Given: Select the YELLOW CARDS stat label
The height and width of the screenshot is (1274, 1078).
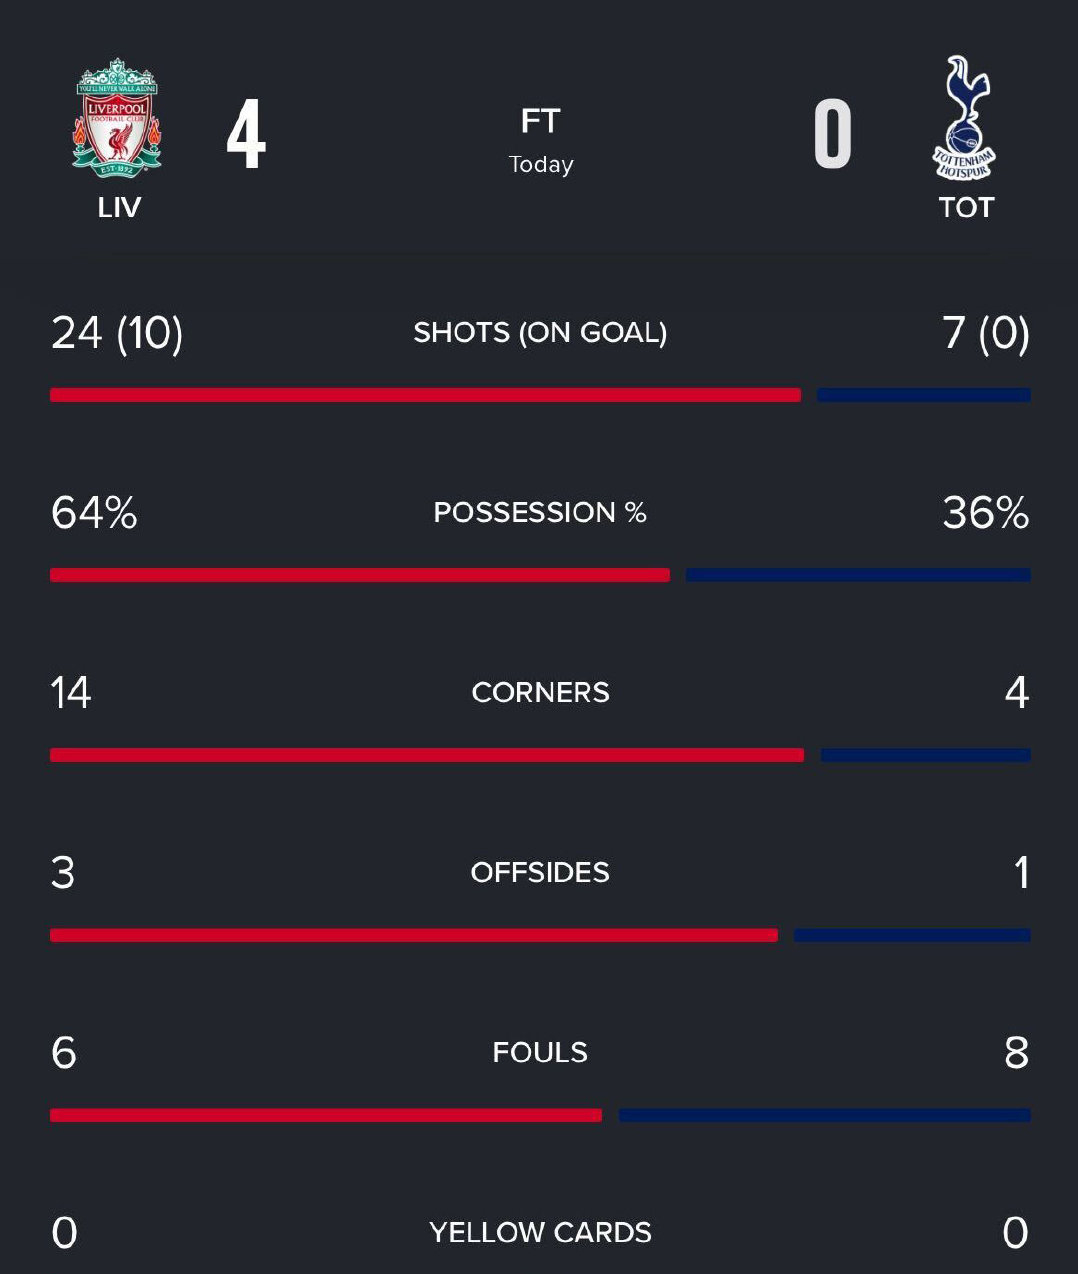Looking at the screenshot, I should (540, 1232).
